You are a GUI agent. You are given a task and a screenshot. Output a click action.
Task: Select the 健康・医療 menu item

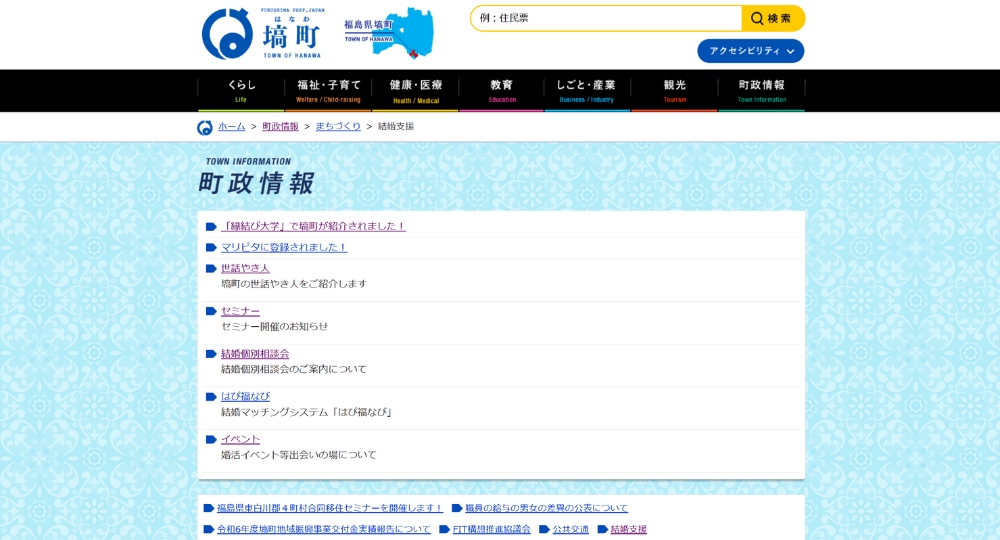pos(415,91)
